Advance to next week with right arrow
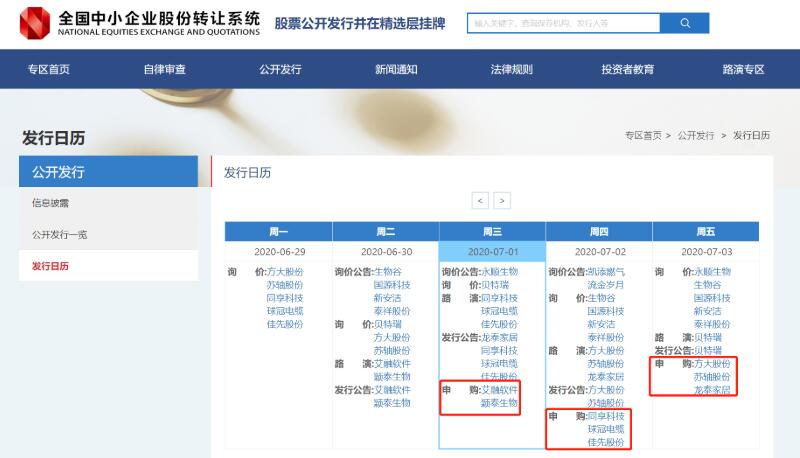Viewport: 800px width, 458px height. (502, 200)
